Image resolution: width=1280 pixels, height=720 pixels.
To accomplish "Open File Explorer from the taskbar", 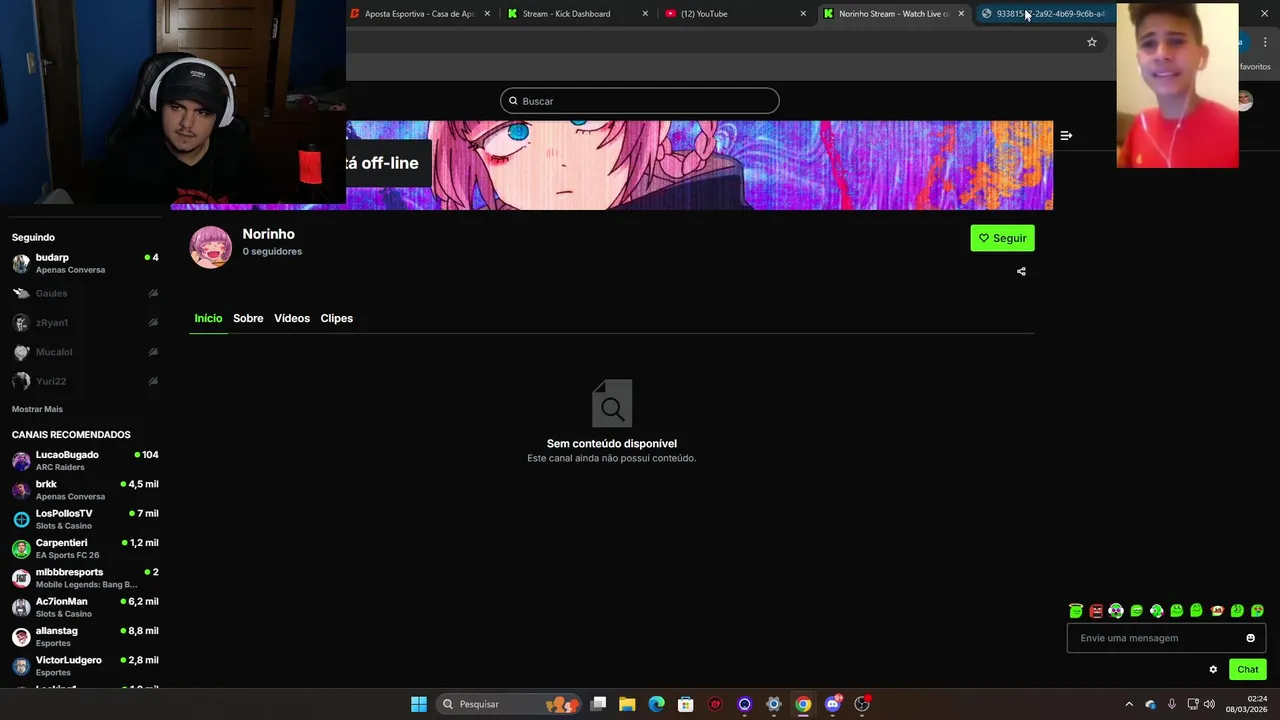I will click(627, 704).
